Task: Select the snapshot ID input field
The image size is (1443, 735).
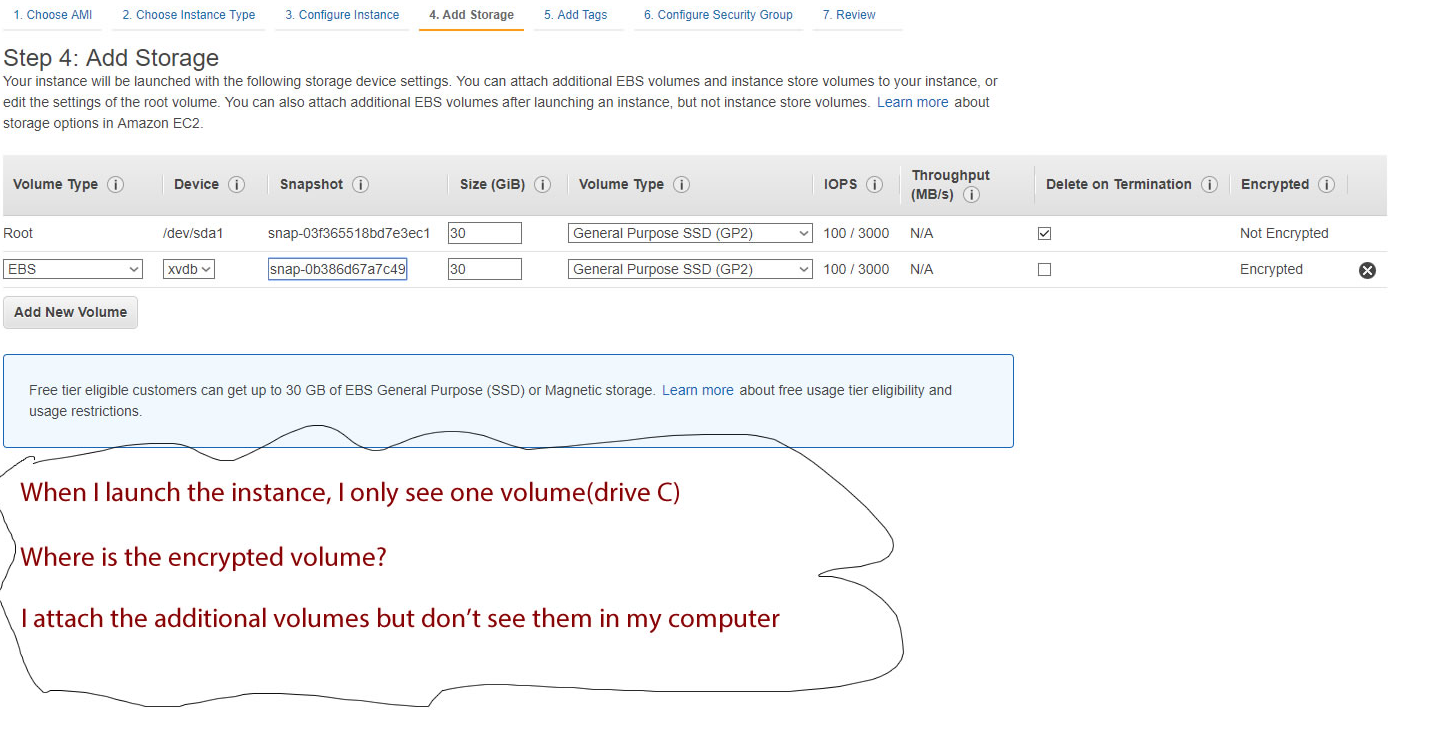Action: 337,268
